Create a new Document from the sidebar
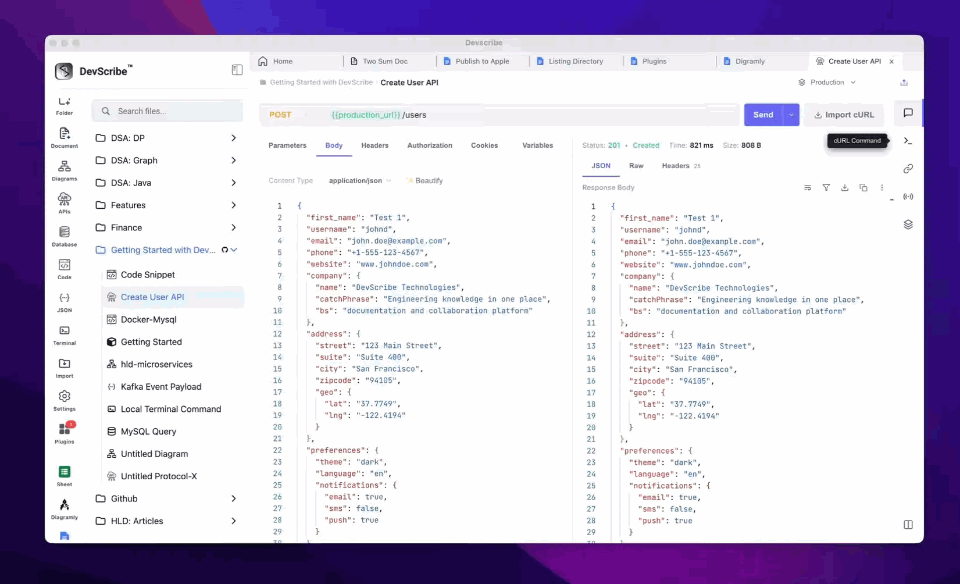 point(64,133)
